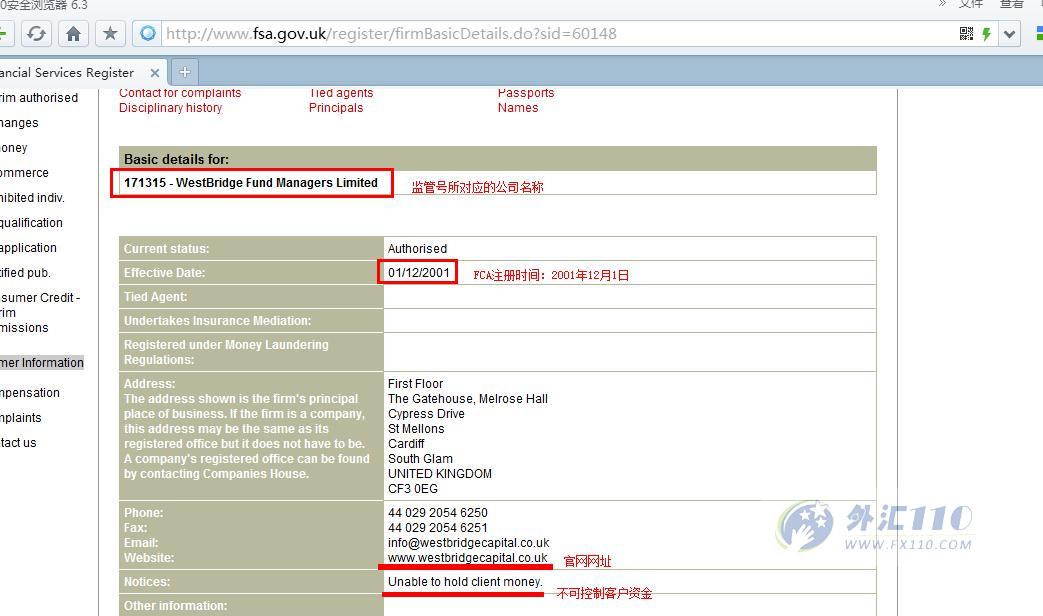Click the green lightning speed-mode icon

click(986, 33)
